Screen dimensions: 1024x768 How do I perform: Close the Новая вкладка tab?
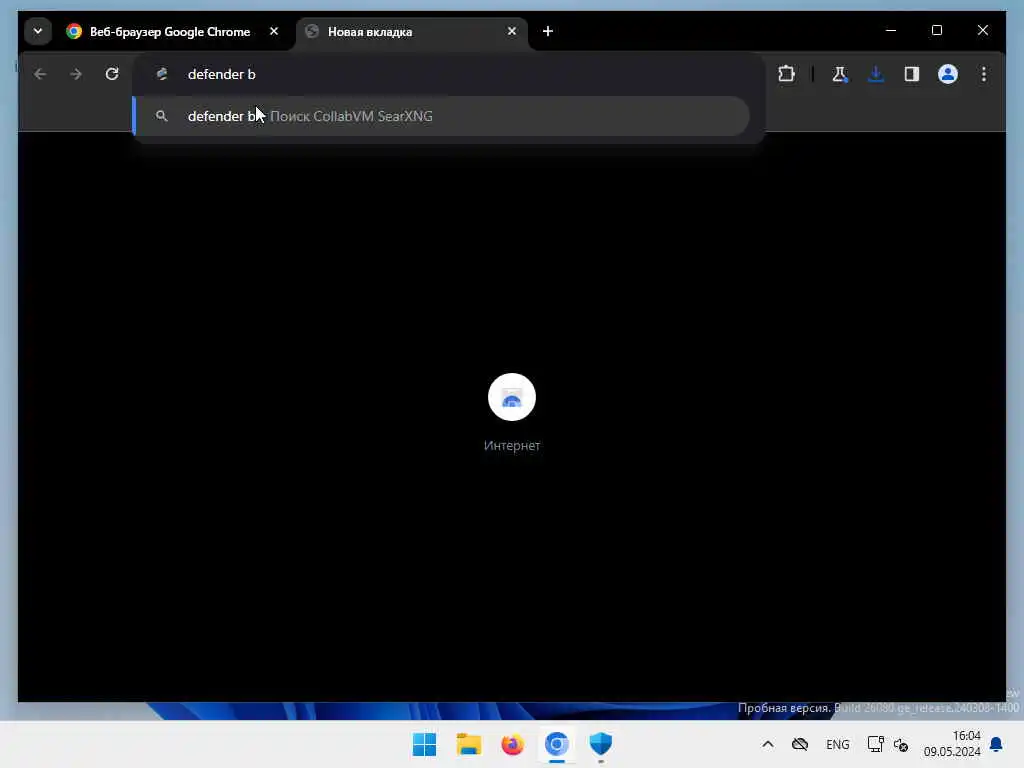point(512,31)
